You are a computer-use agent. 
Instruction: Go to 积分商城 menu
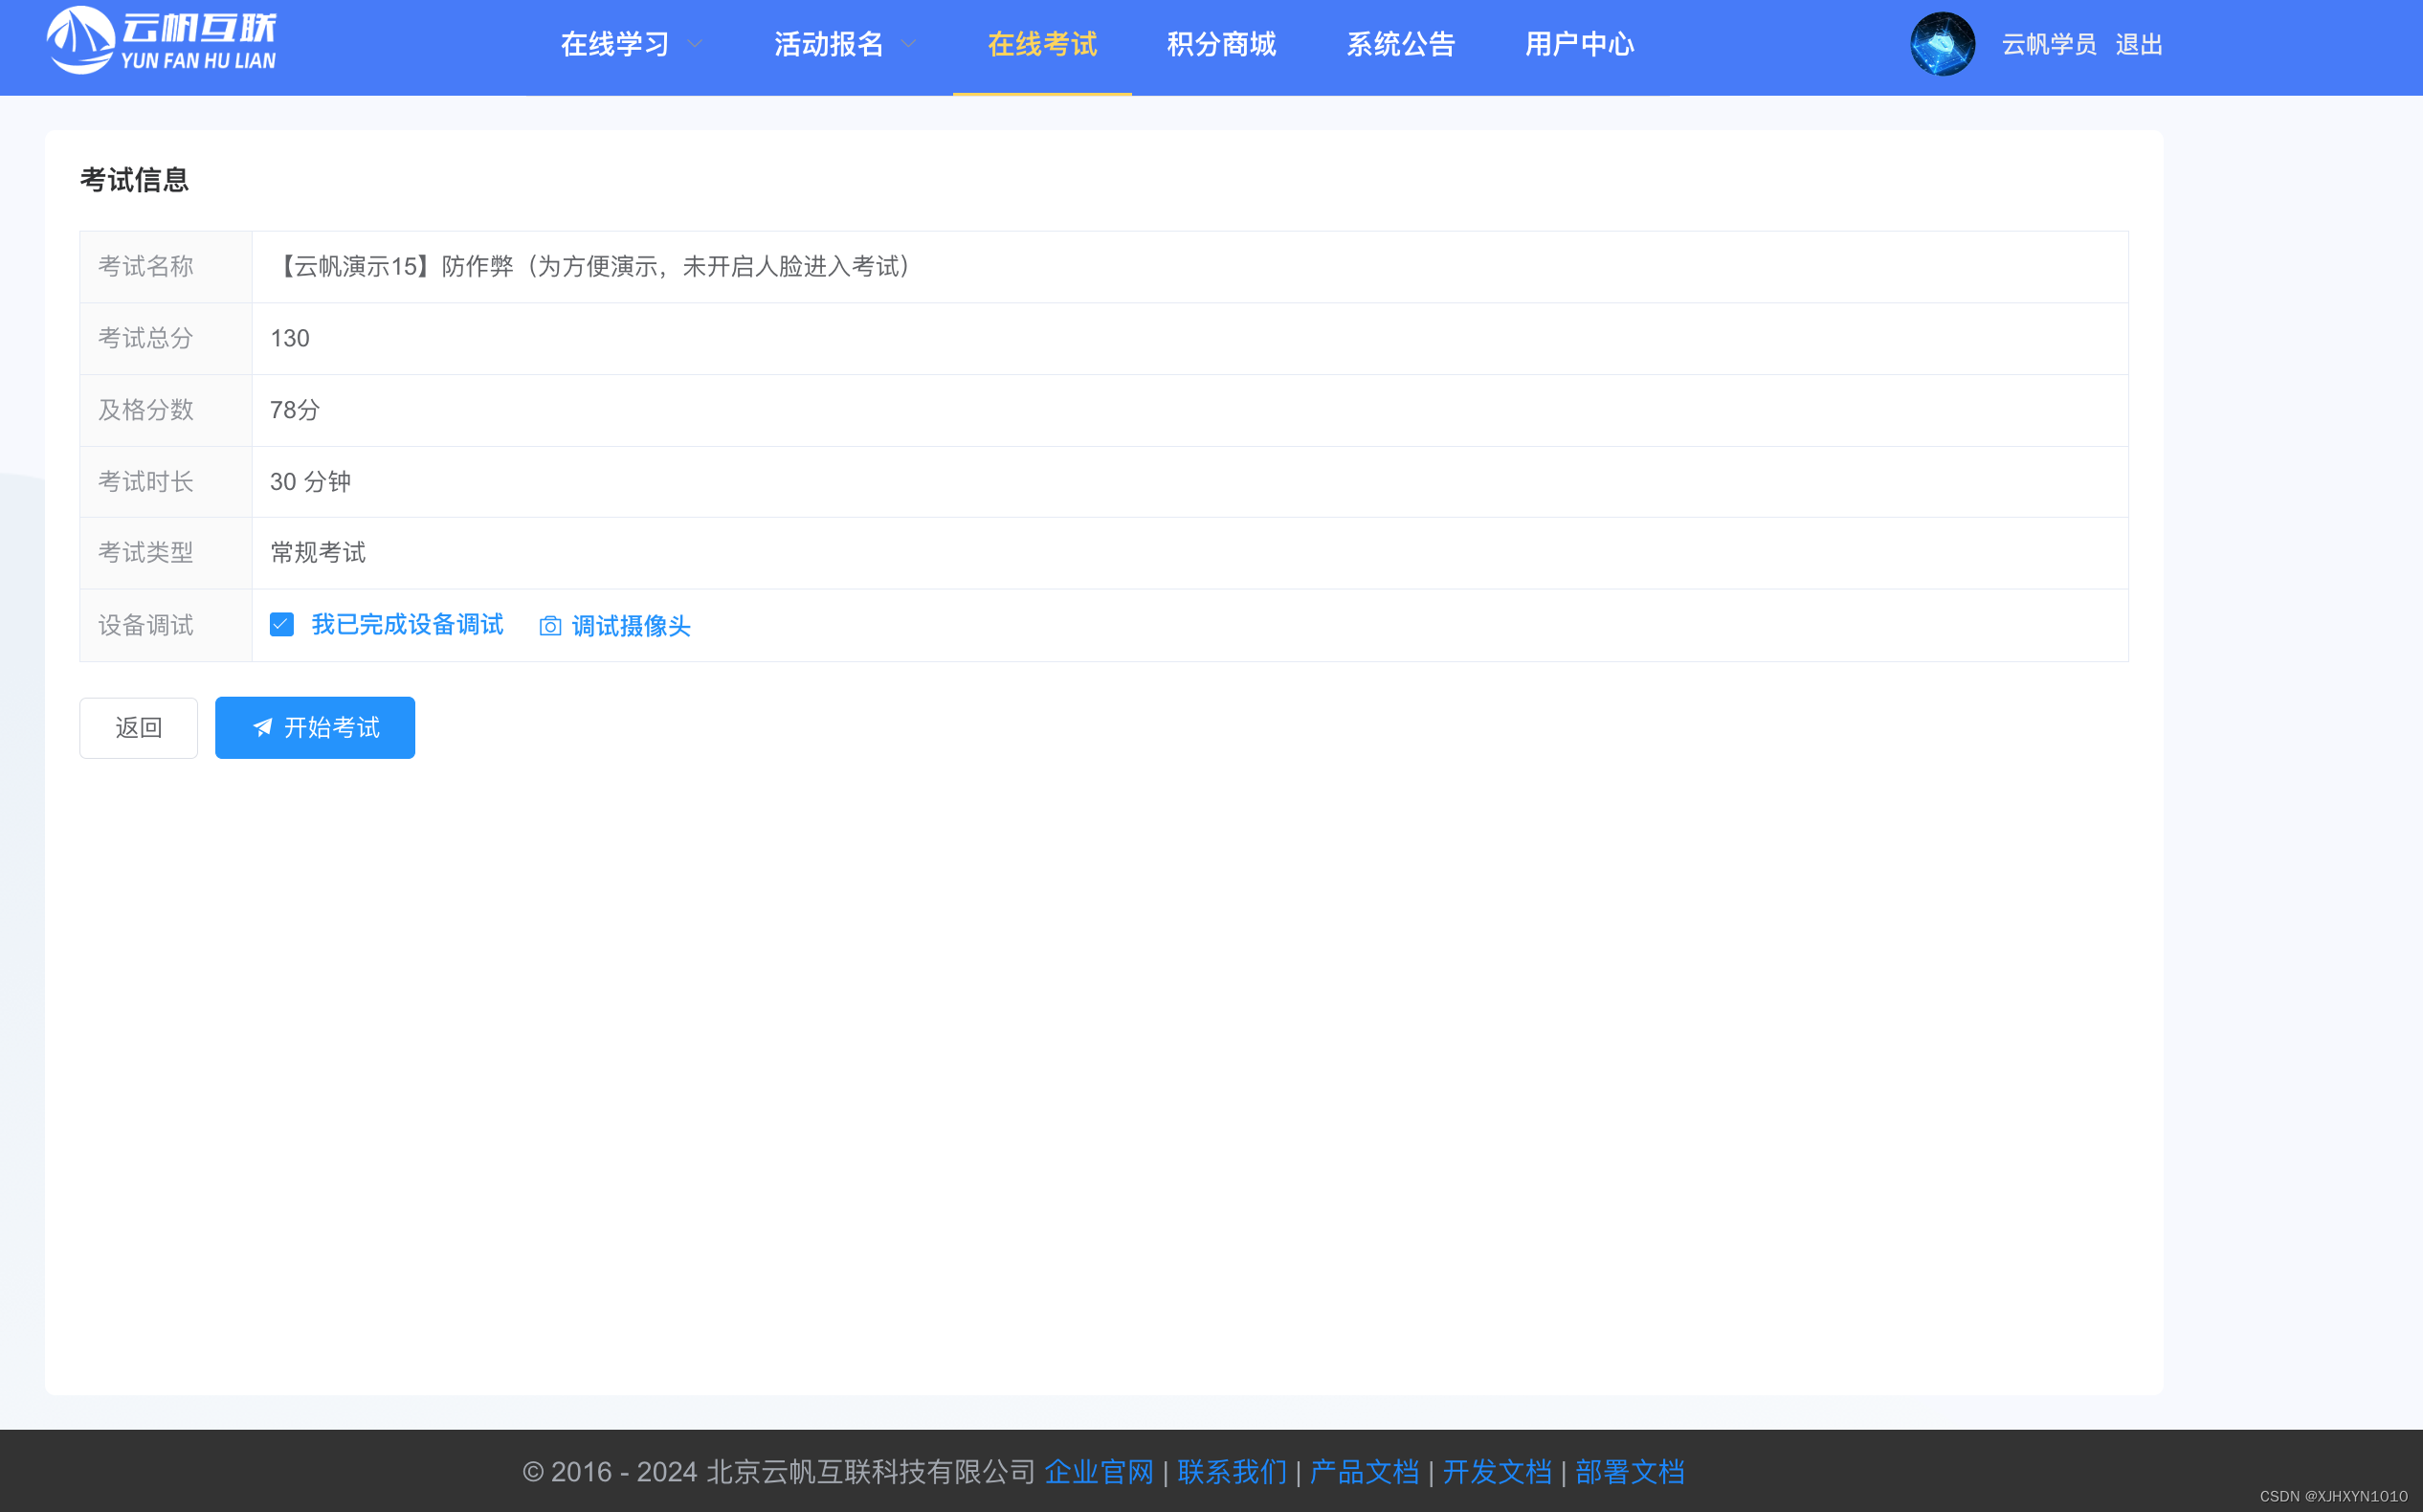click(1221, 44)
